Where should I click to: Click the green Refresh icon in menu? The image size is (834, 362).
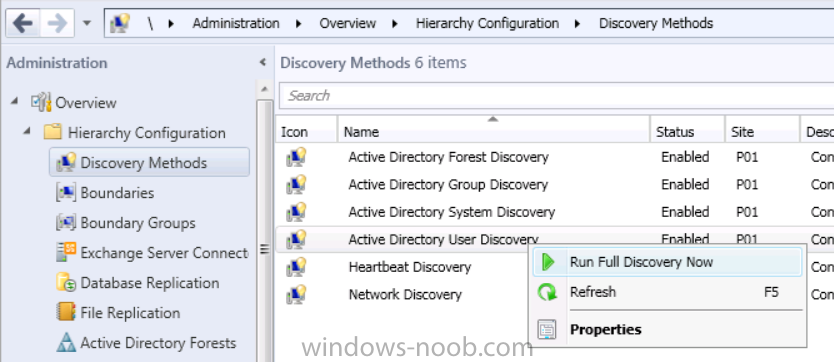click(x=548, y=292)
